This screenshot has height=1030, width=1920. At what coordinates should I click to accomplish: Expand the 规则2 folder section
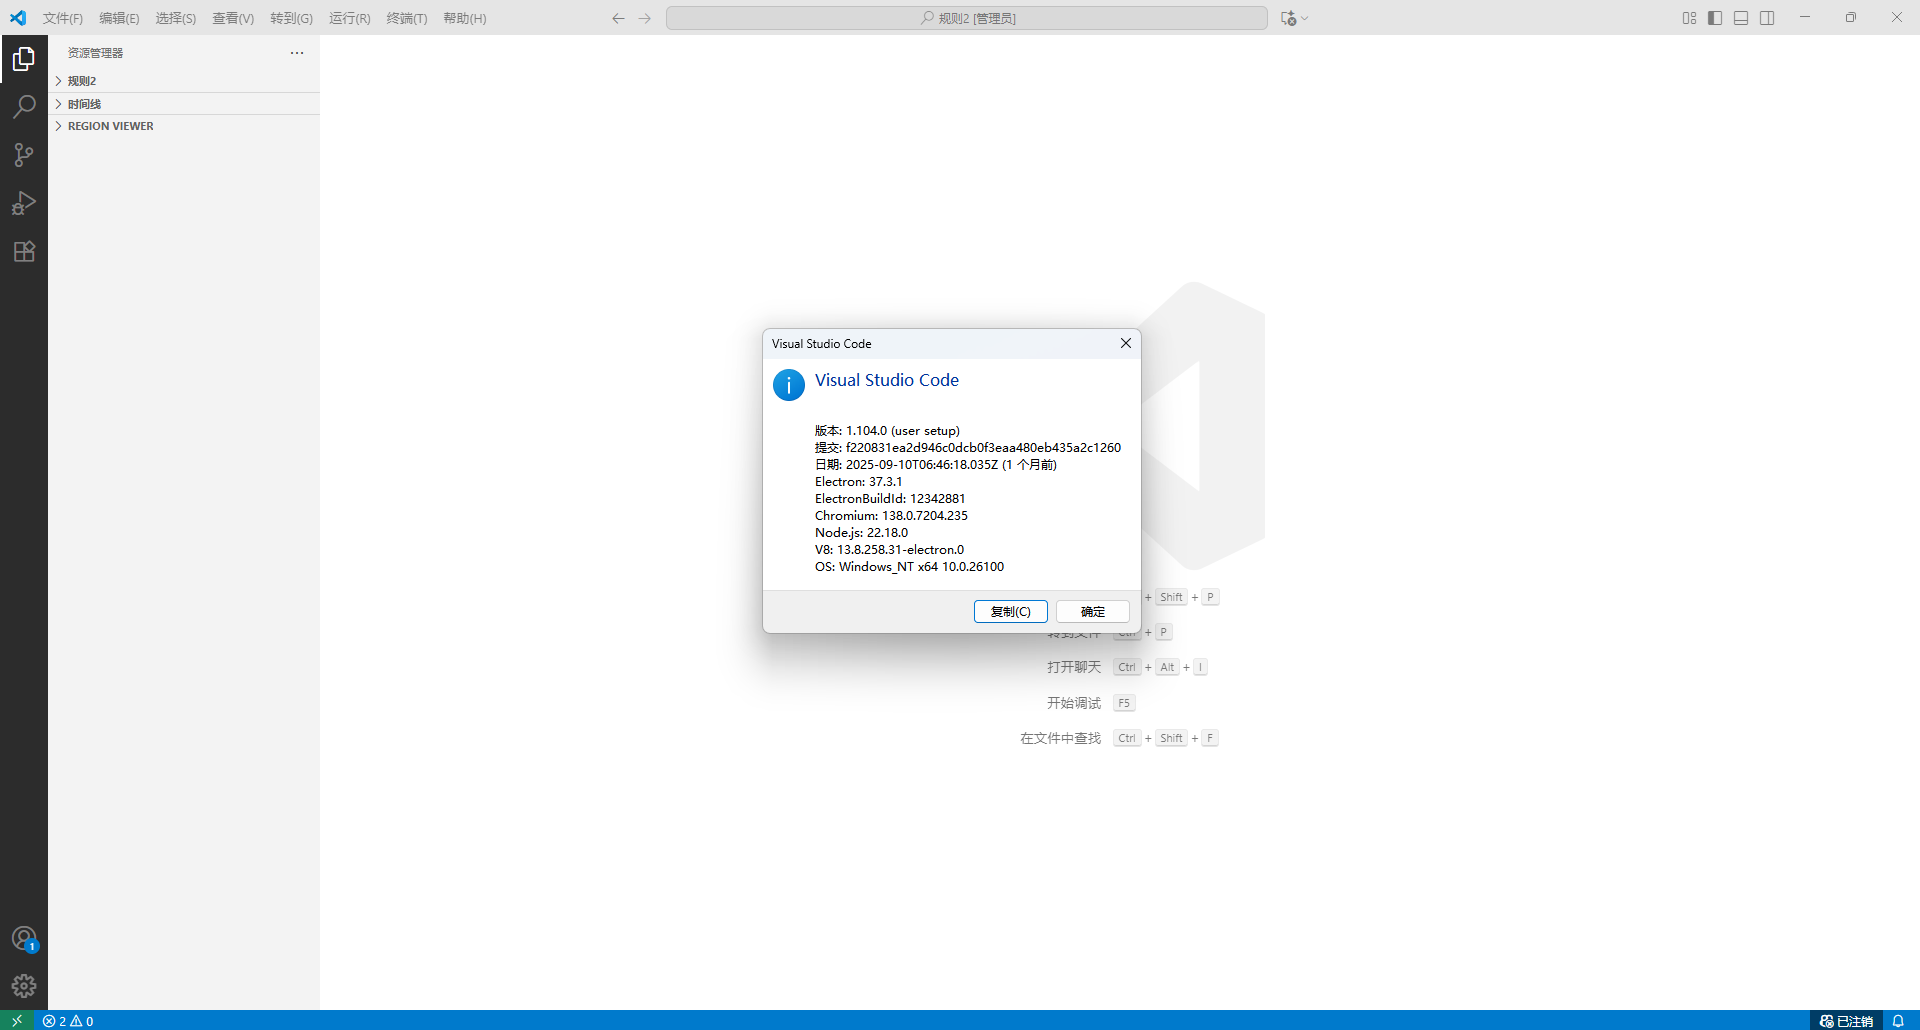pos(82,81)
